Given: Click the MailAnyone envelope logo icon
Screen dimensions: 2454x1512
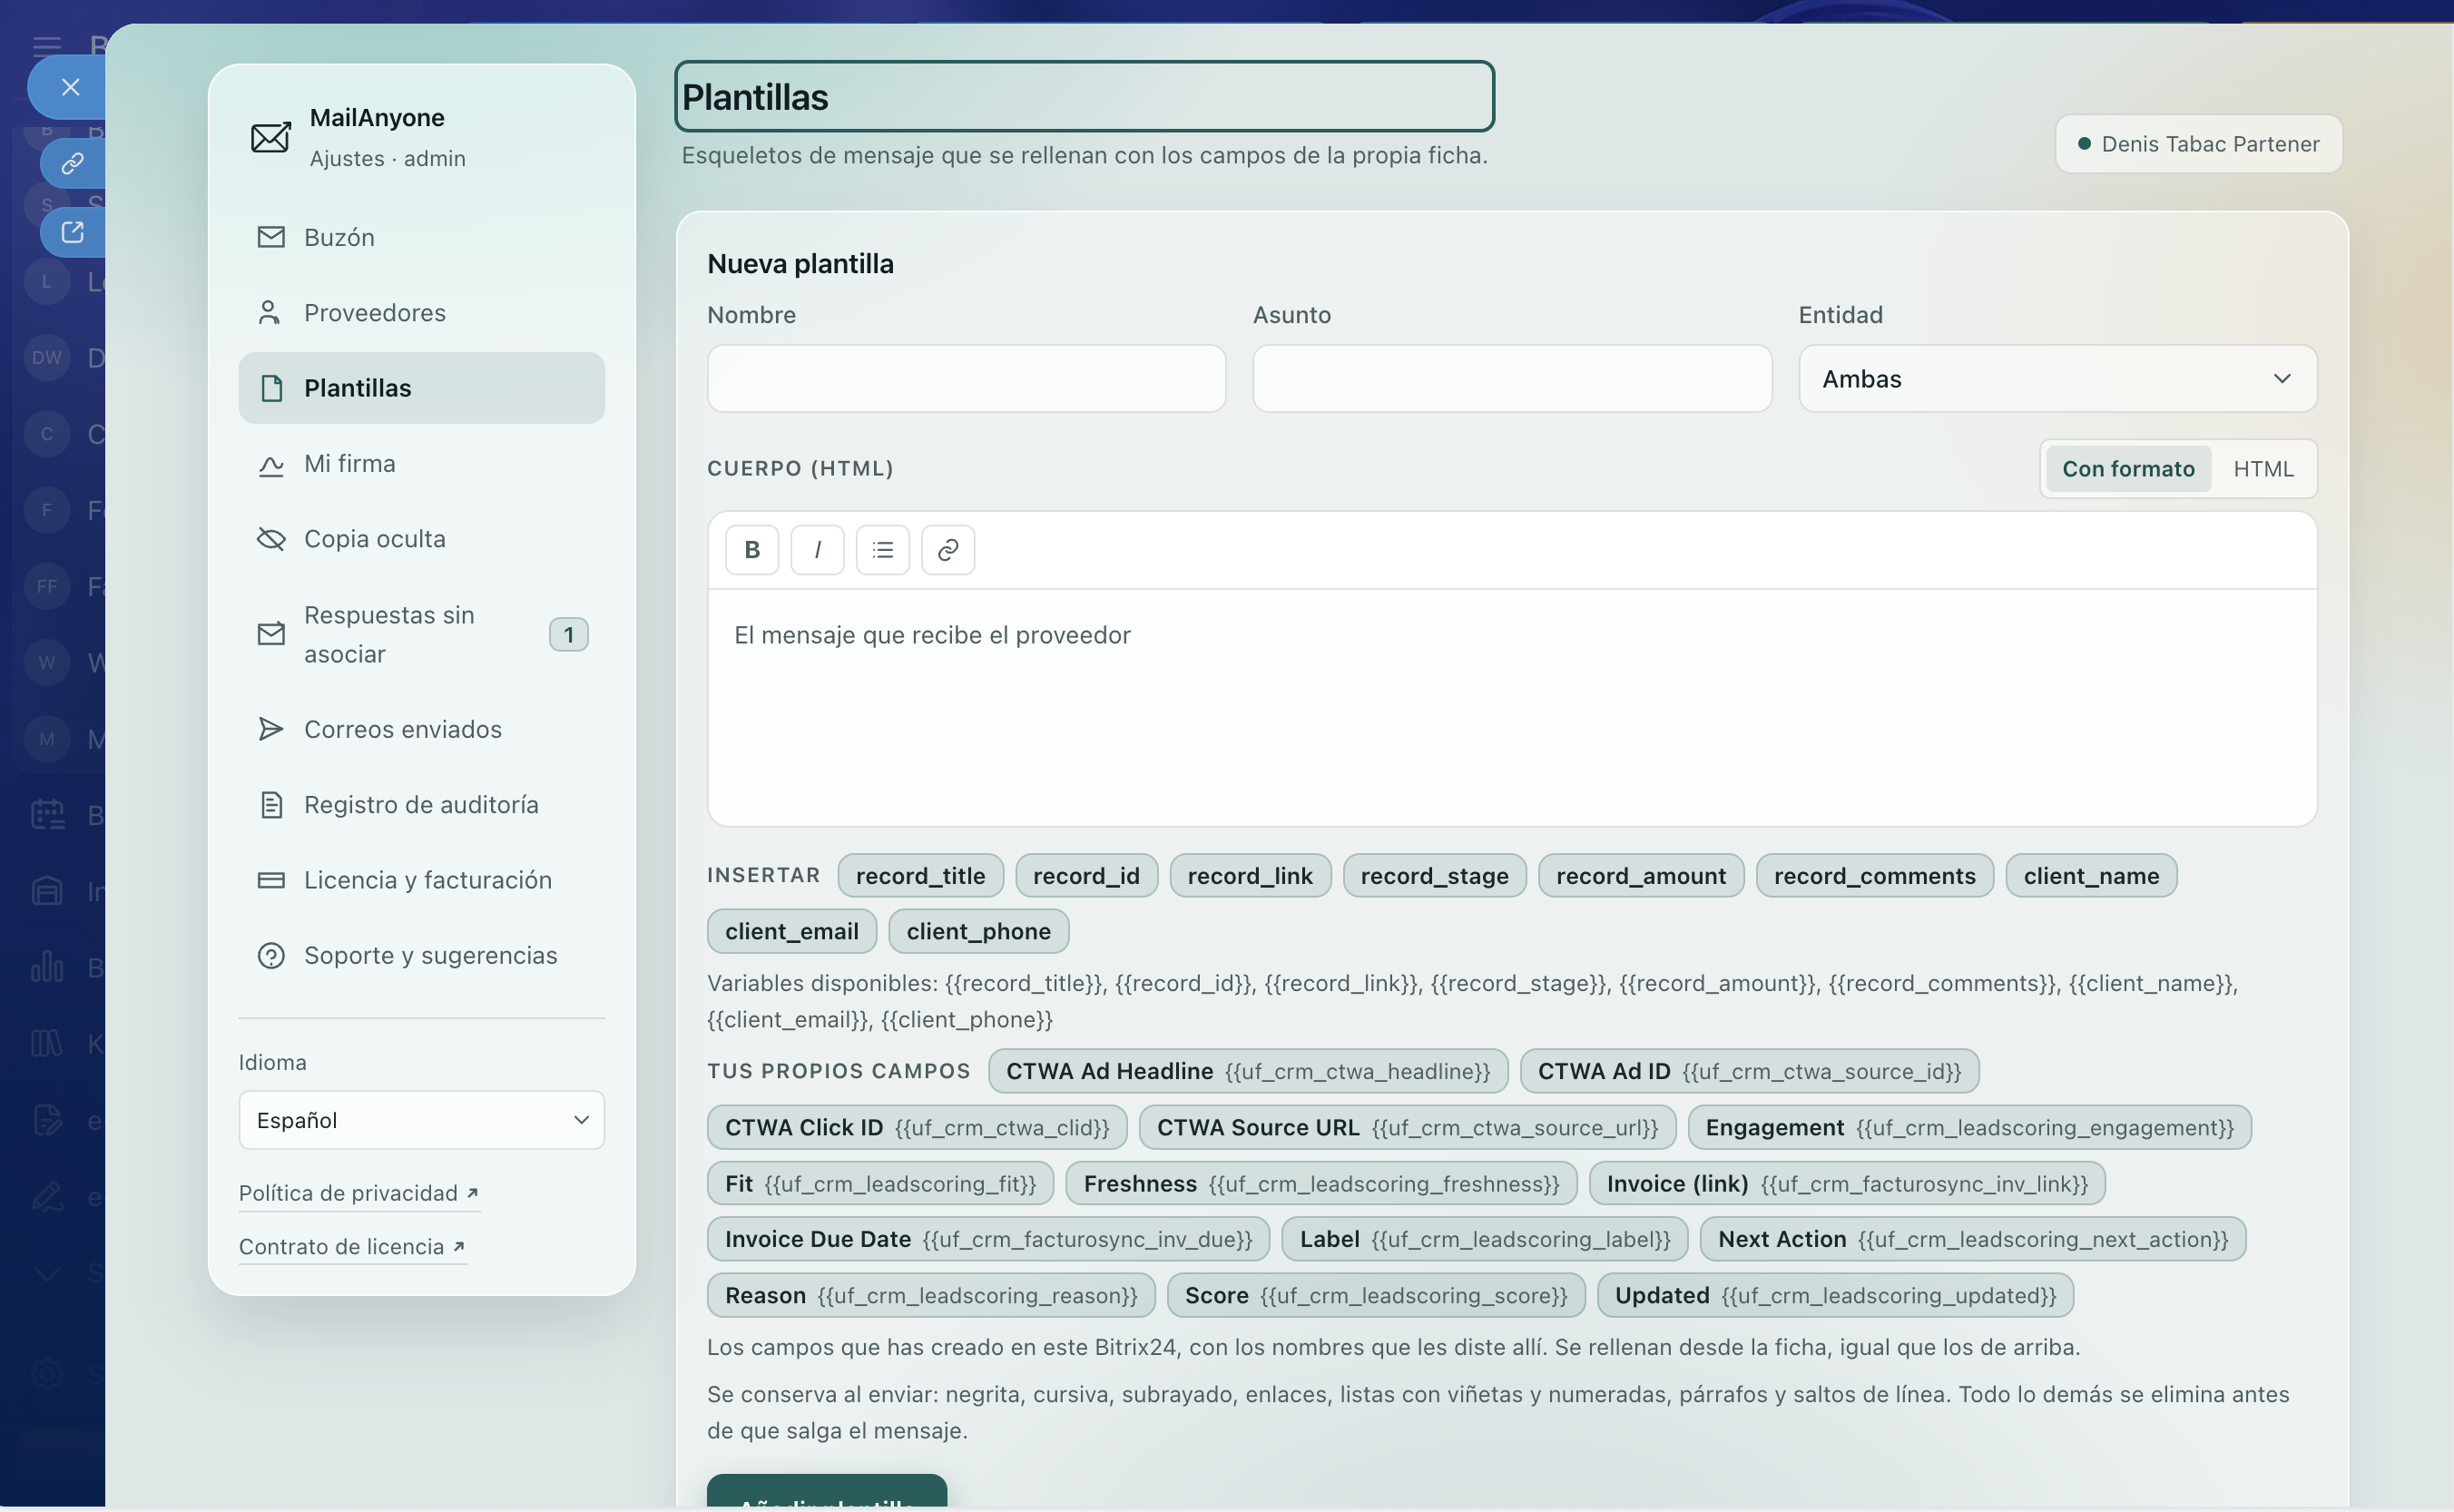Looking at the screenshot, I should pyautogui.click(x=270, y=137).
